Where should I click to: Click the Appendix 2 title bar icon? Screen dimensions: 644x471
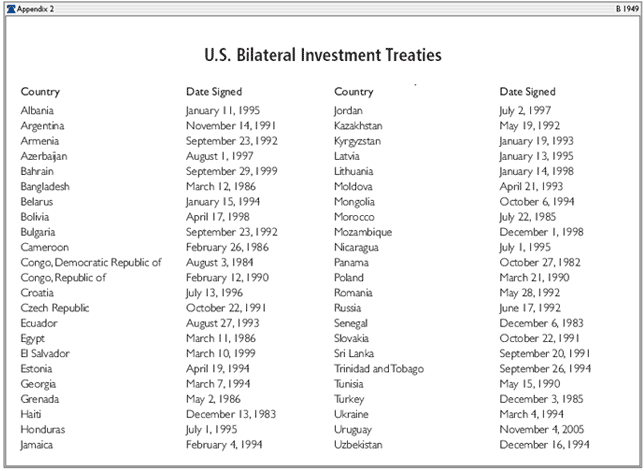coord(9,6)
